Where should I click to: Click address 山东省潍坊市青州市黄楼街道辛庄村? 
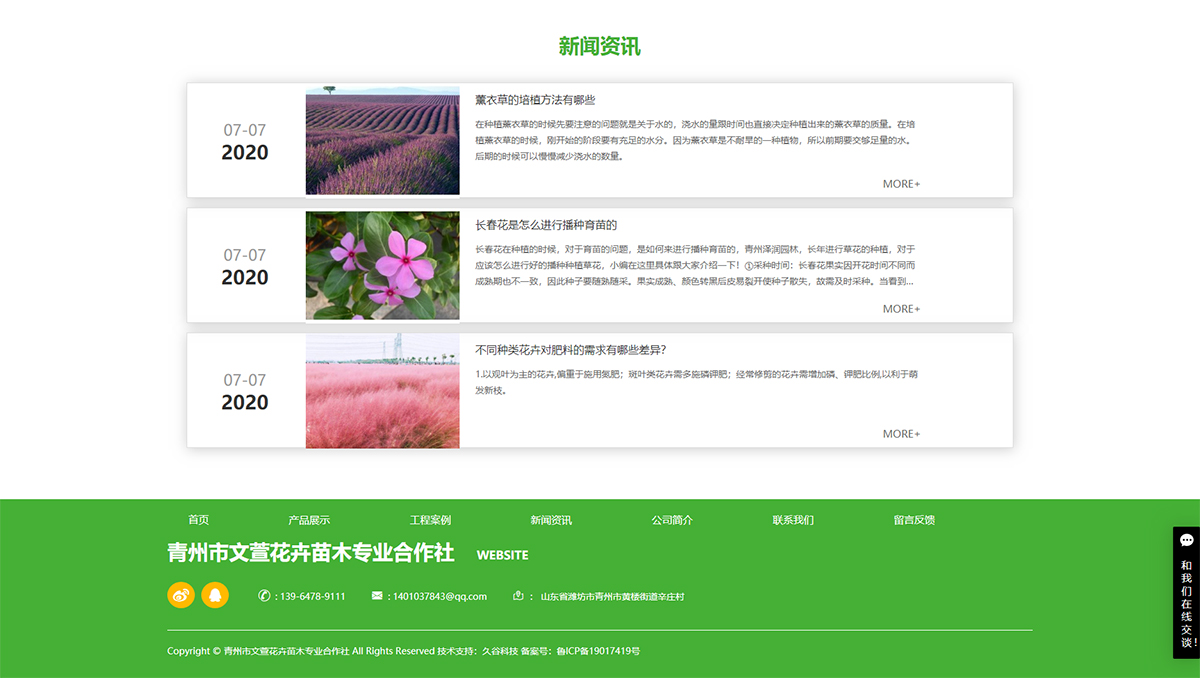pos(612,597)
